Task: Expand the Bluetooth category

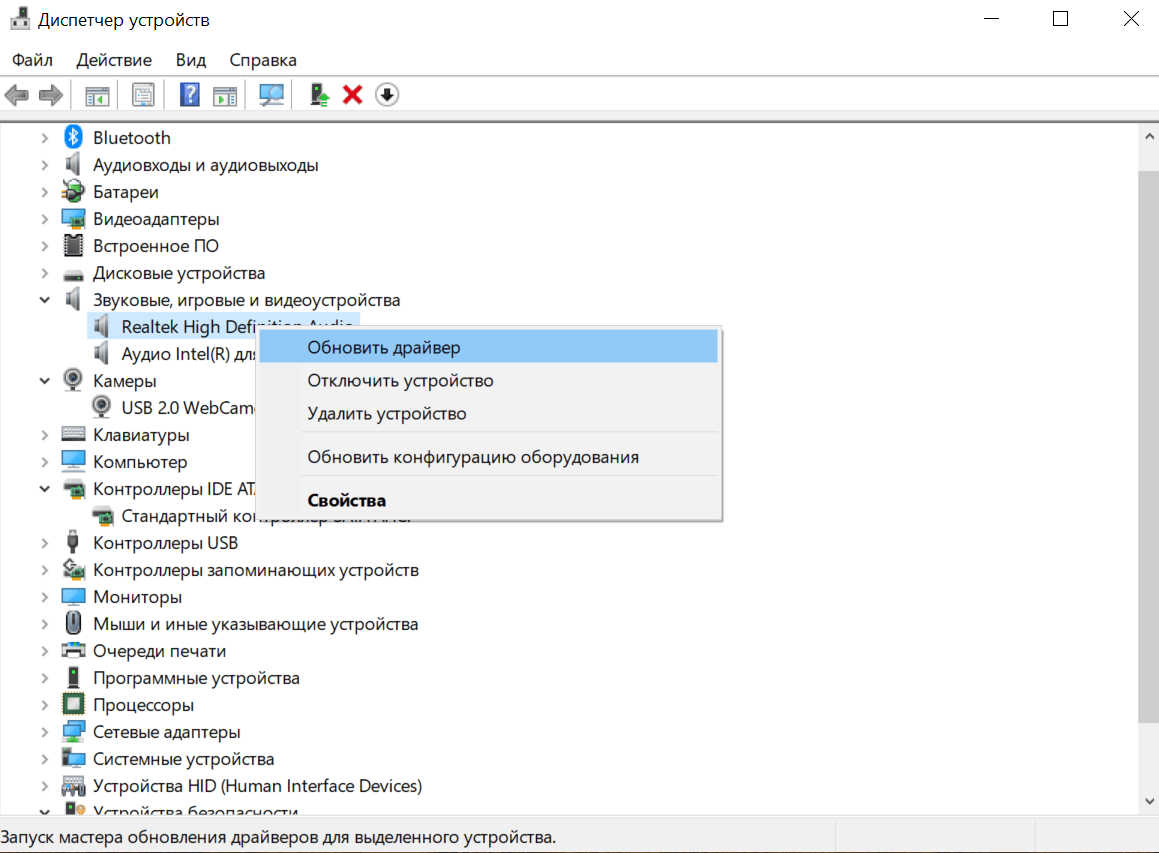Action: click(44, 137)
